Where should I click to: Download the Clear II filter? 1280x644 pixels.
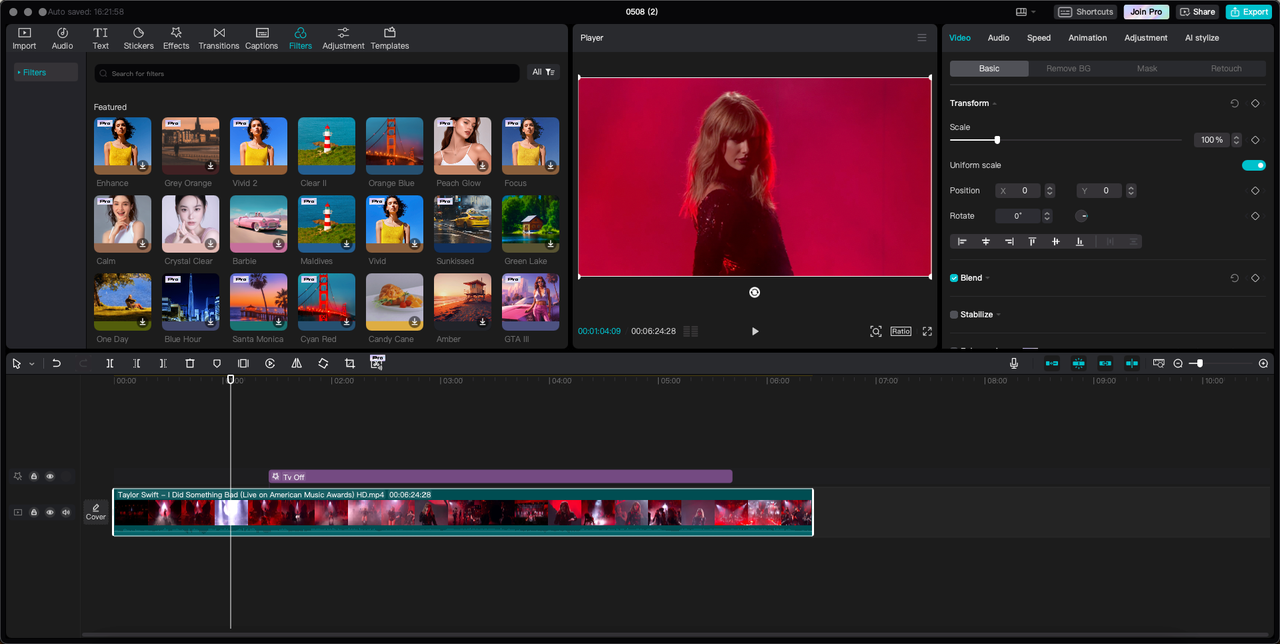click(347, 166)
